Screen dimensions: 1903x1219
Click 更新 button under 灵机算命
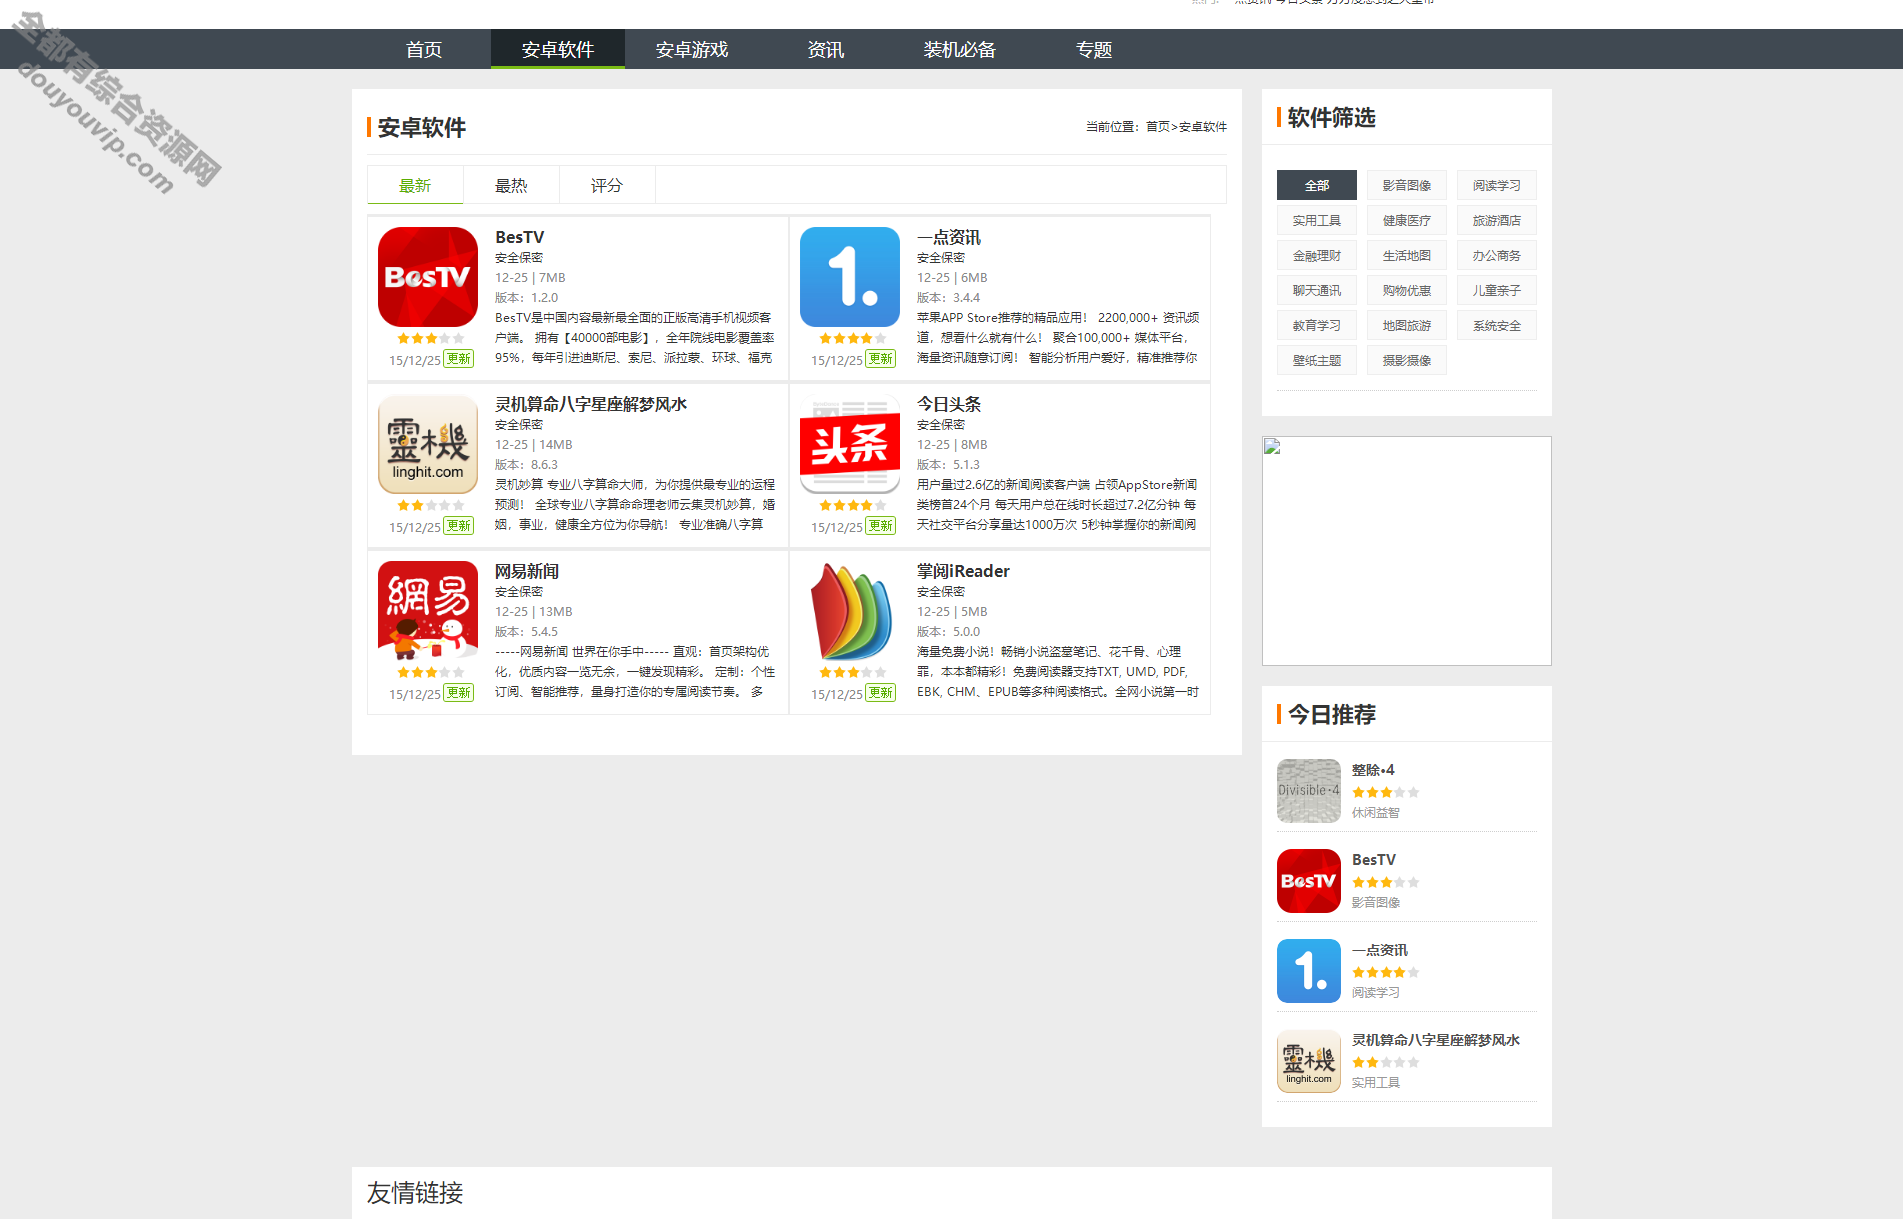[459, 526]
